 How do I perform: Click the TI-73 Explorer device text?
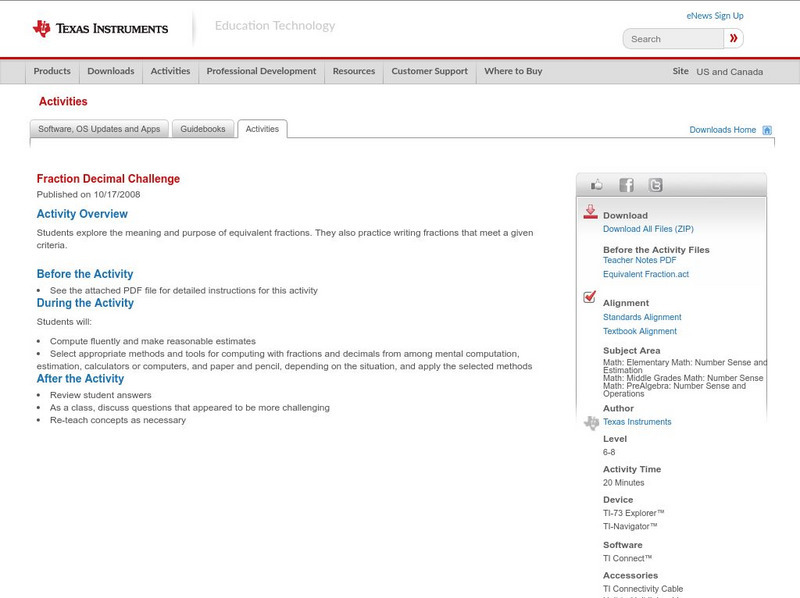[x=634, y=513]
